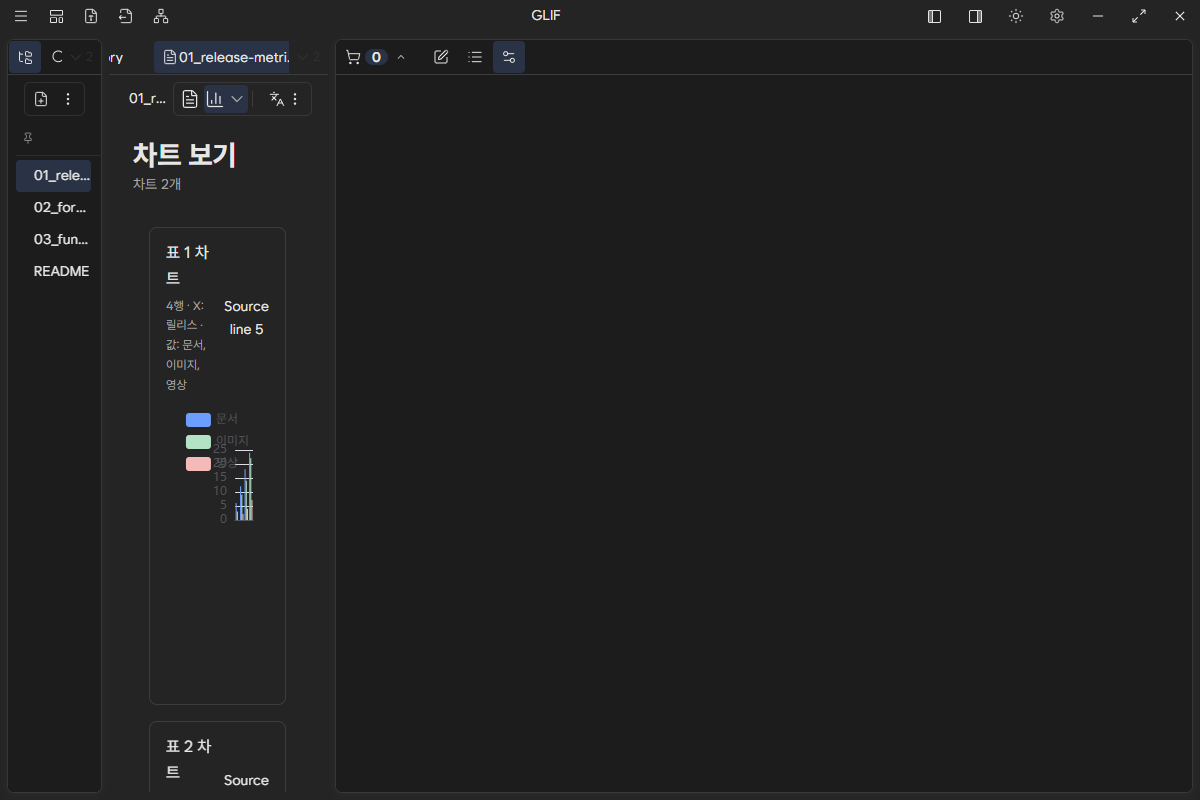Screen dimensions: 1200x800
Task: Toggle the left sidebar panel
Action: tap(935, 16)
